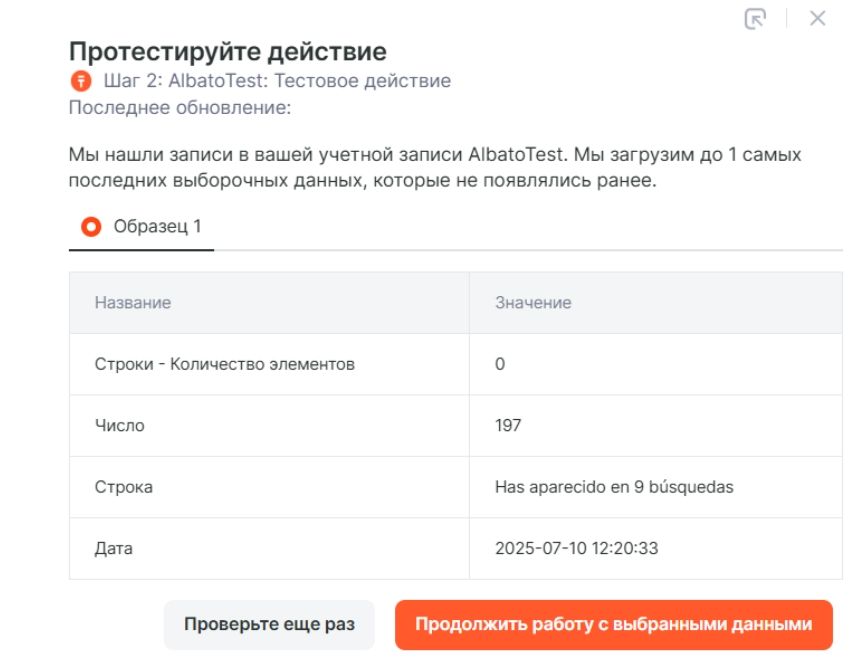Select the Образец 1 radio button

(x=91, y=227)
